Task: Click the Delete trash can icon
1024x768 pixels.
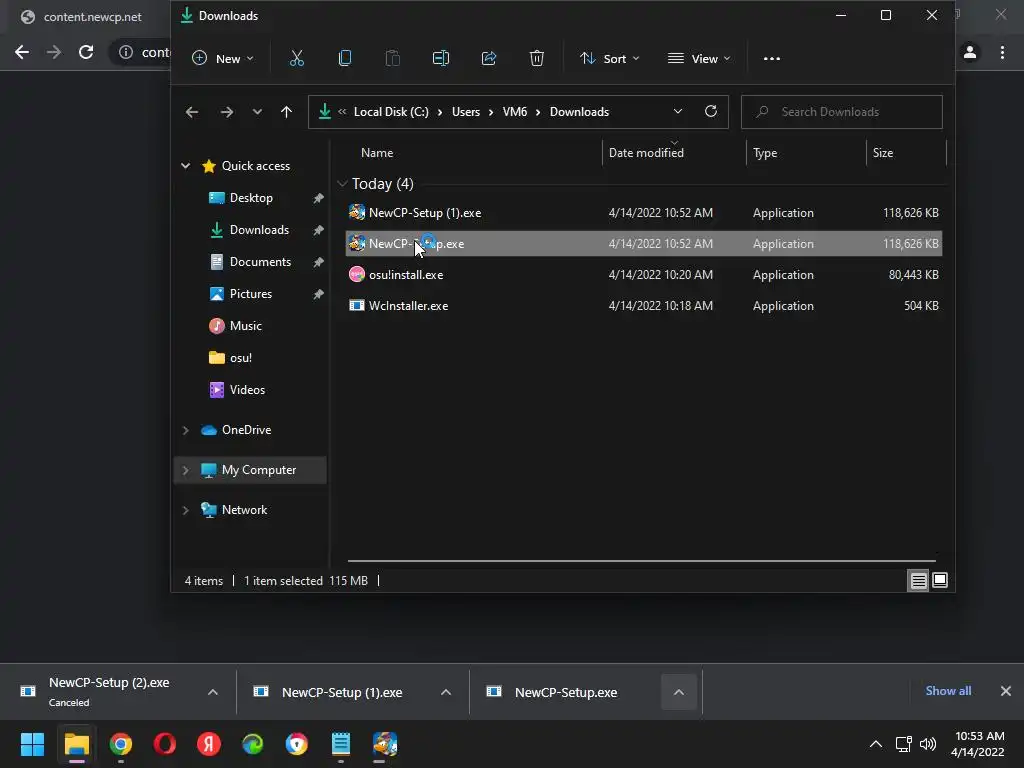Action: 536,59
